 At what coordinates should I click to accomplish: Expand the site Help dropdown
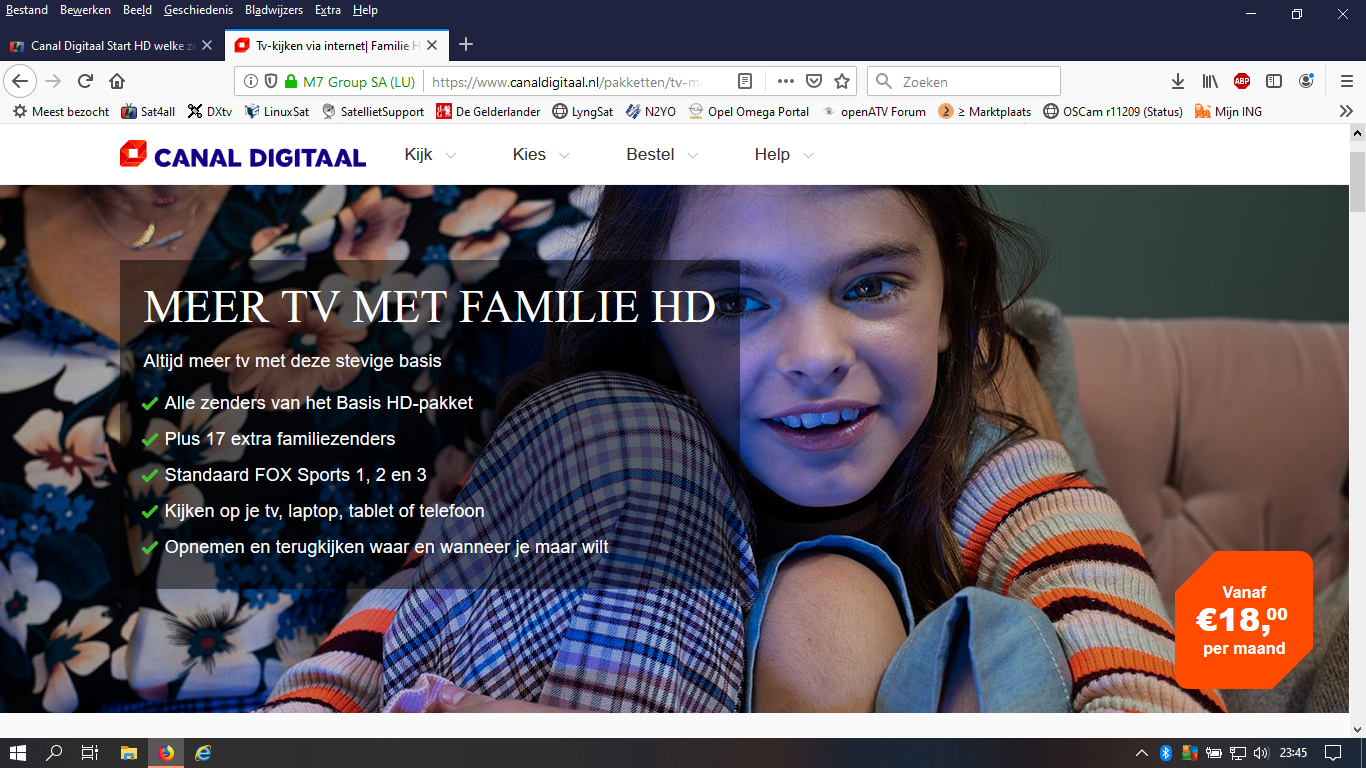tap(784, 154)
